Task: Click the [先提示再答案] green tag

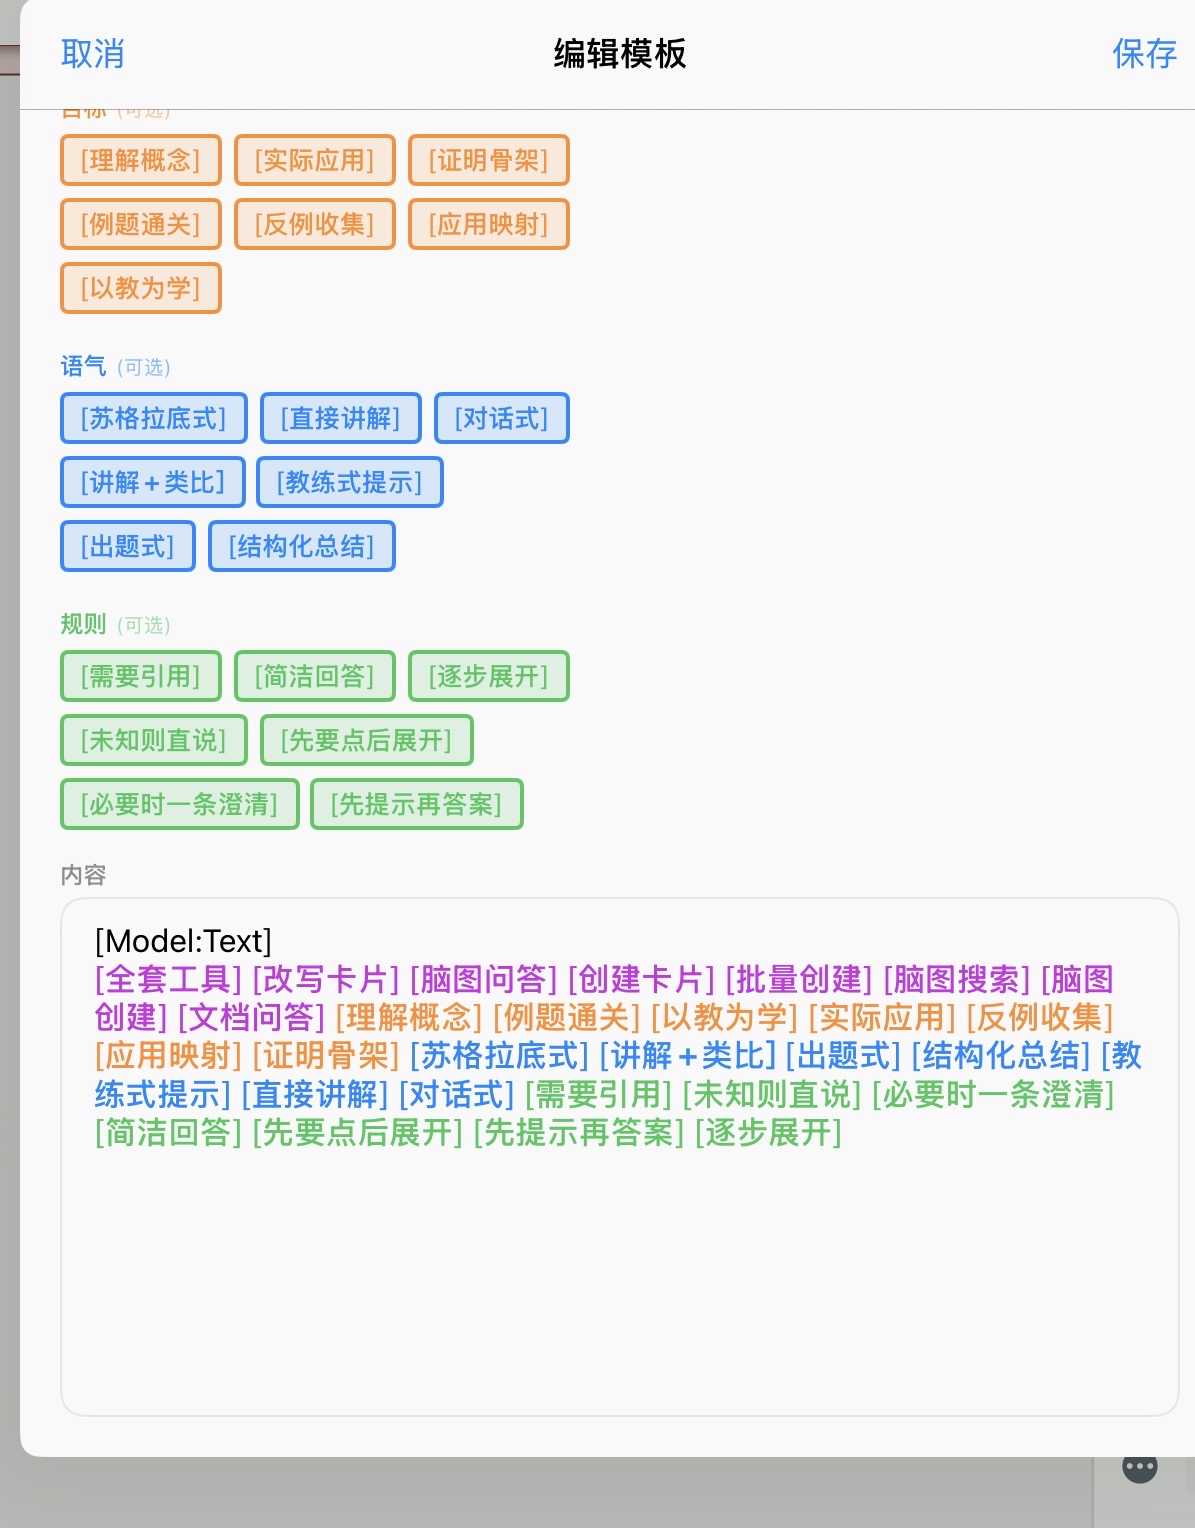Action: click(417, 804)
